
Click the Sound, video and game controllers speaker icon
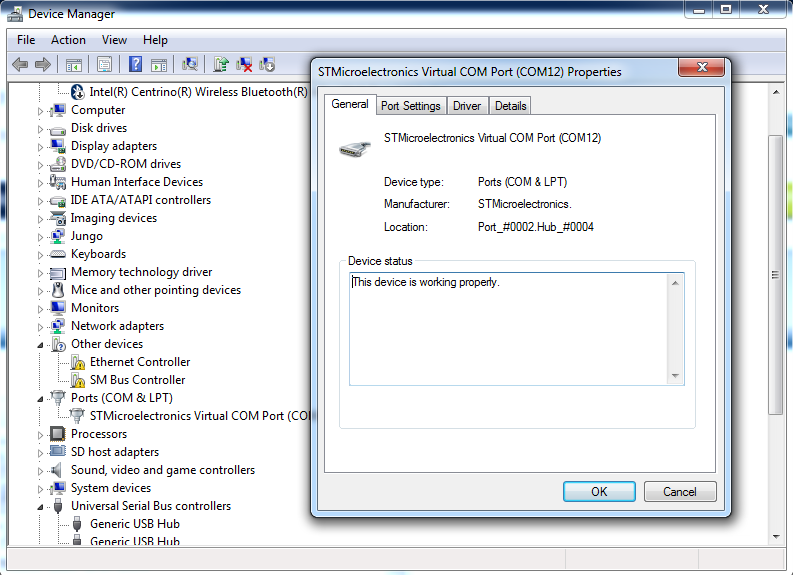click(x=56, y=470)
